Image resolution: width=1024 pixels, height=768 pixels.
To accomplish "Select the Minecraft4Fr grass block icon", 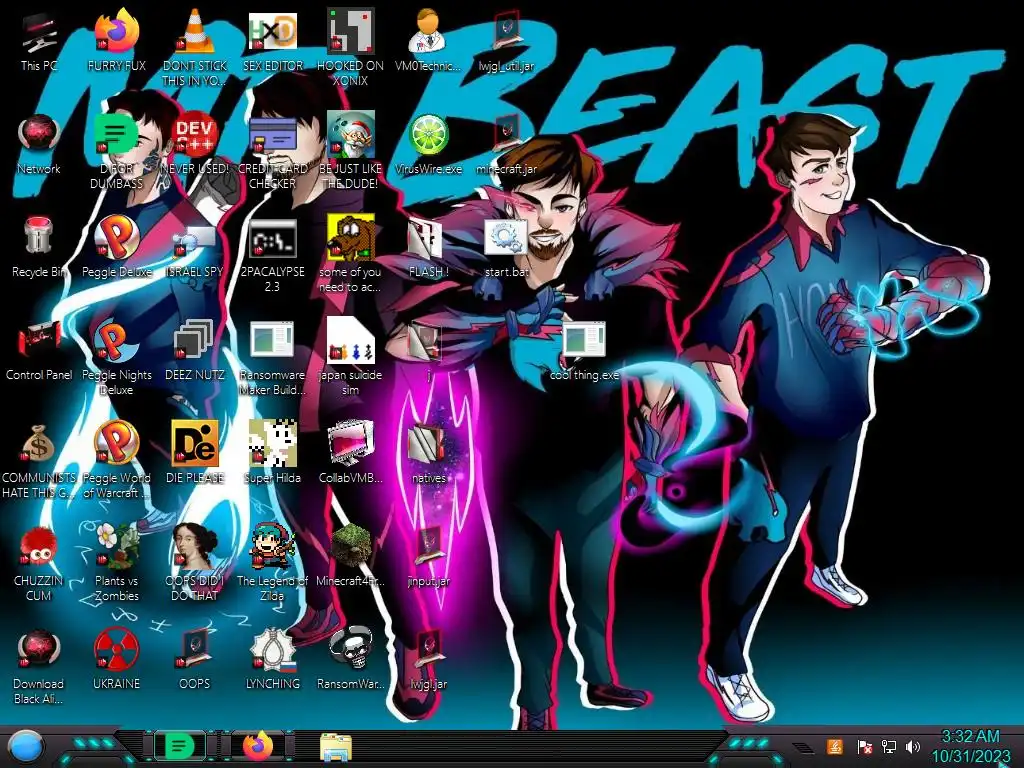I will [350, 546].
